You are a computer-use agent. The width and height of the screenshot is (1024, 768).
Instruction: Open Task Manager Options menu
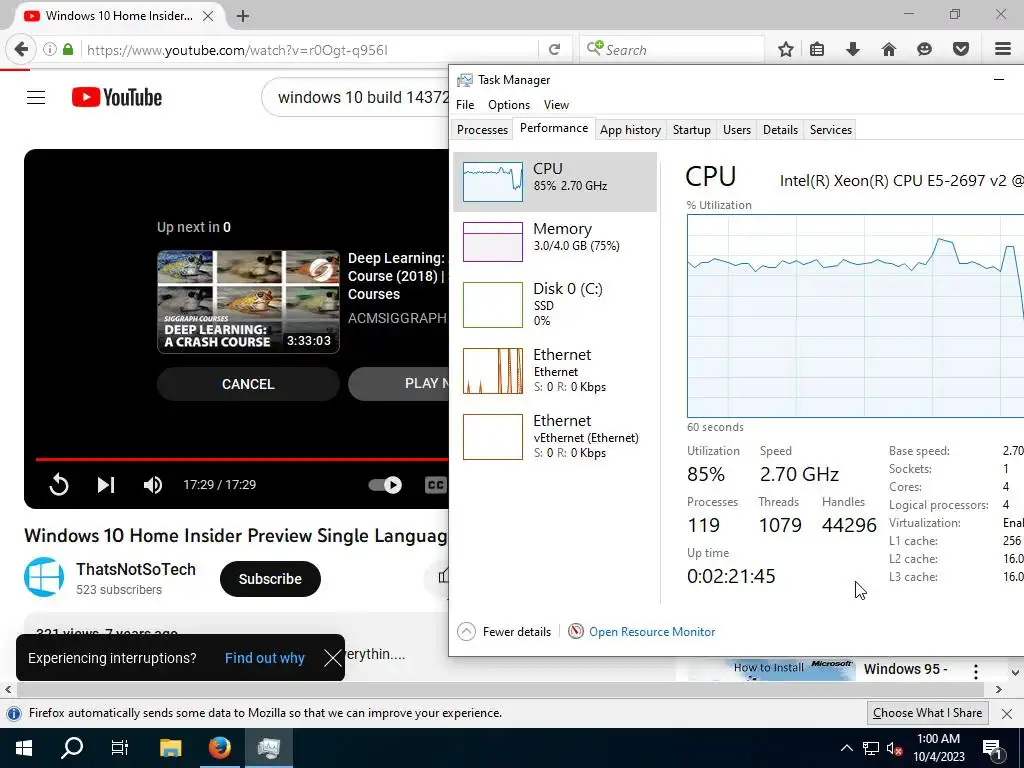coord(509,104)
